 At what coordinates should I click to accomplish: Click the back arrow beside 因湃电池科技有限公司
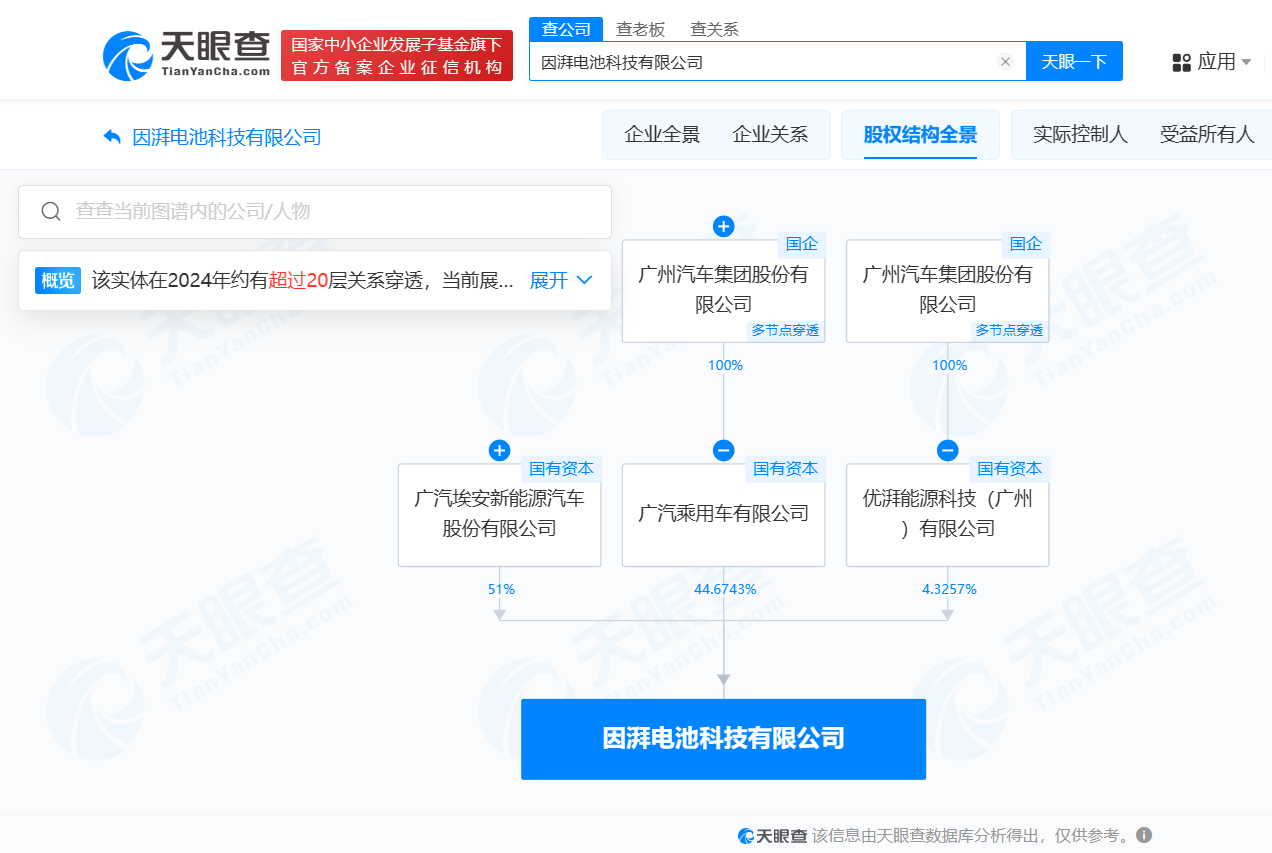click(112, 135)
